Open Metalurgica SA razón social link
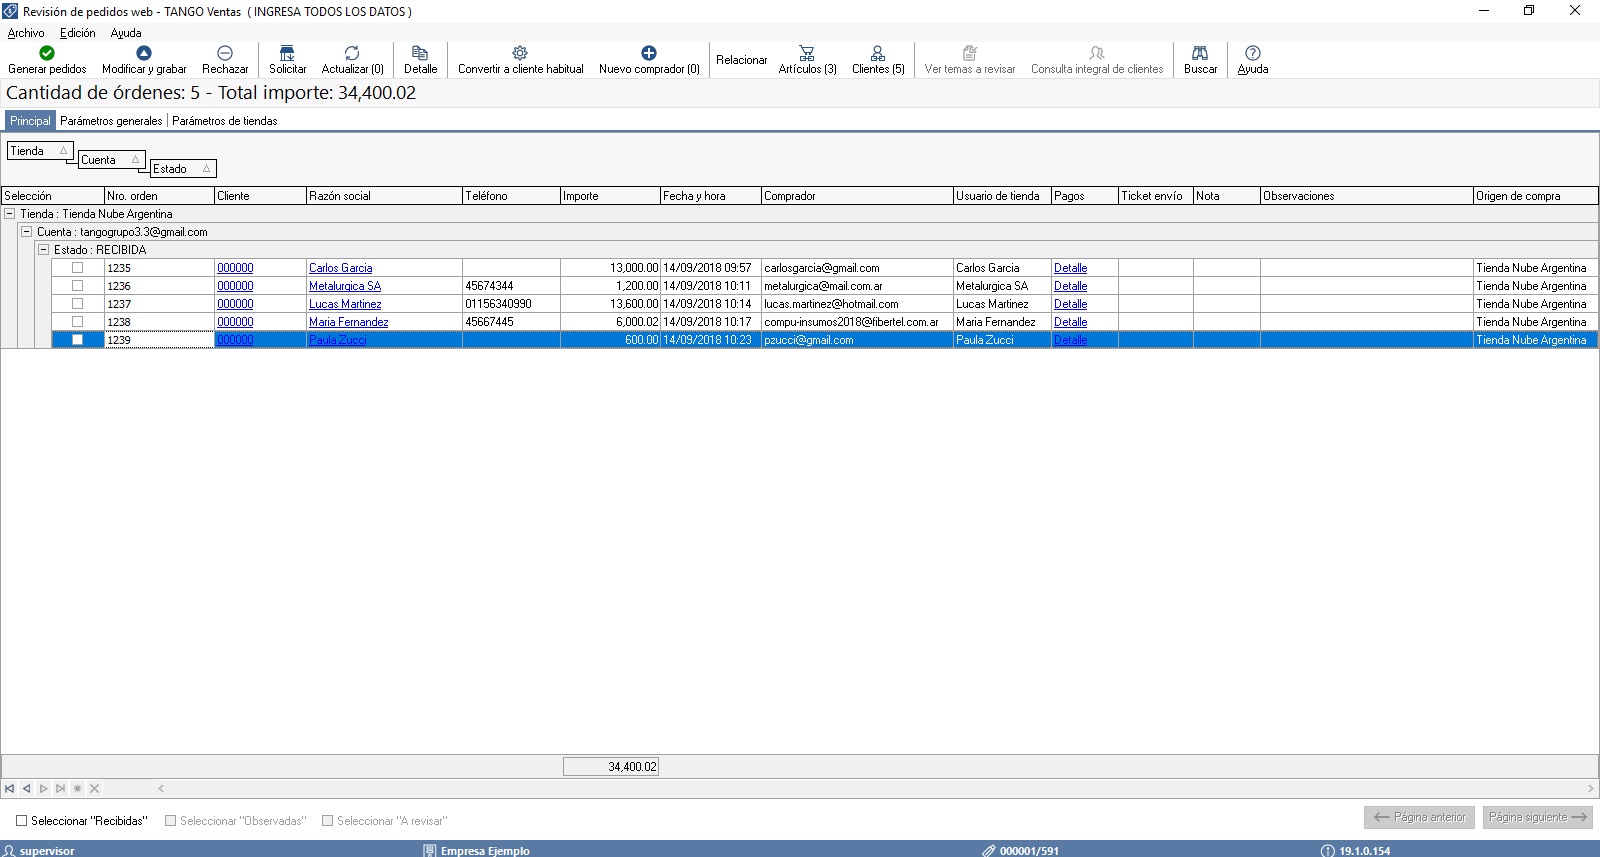1600x857 pixels. (x=345, y=286)
